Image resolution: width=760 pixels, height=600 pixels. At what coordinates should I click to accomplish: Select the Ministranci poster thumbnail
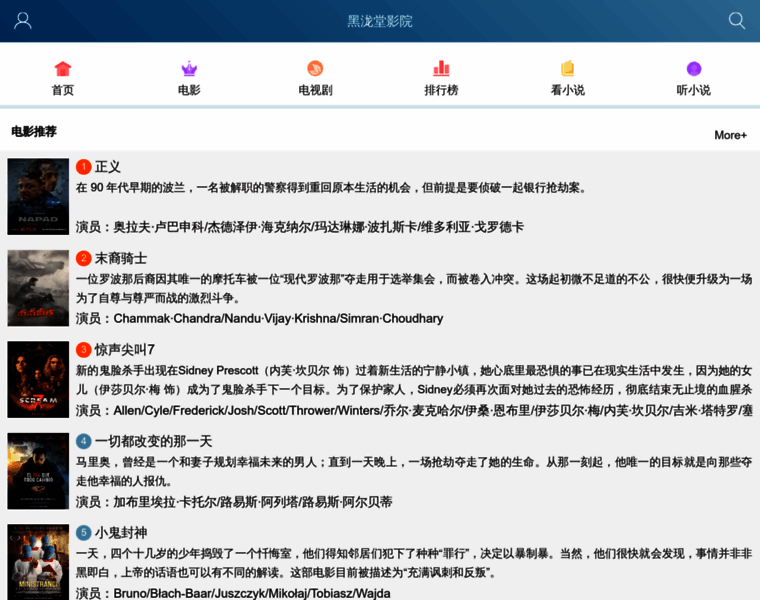point(38,562)
